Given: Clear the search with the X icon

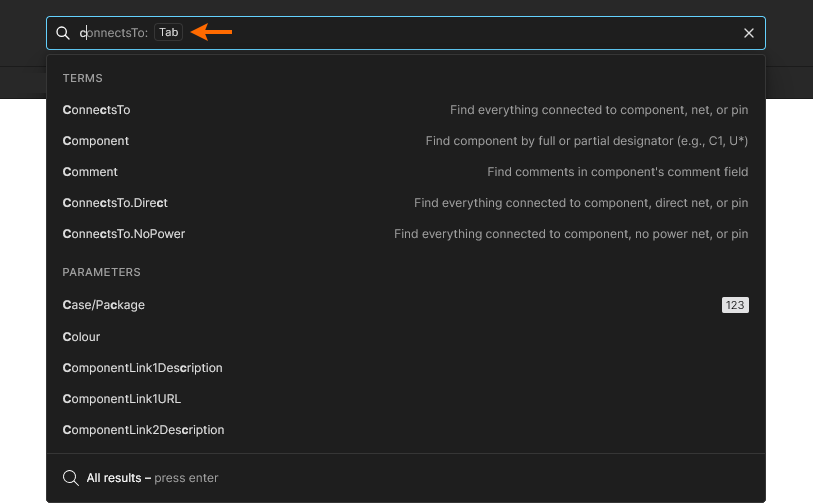Looking at the screenshot, I should (x=749, y=33).
